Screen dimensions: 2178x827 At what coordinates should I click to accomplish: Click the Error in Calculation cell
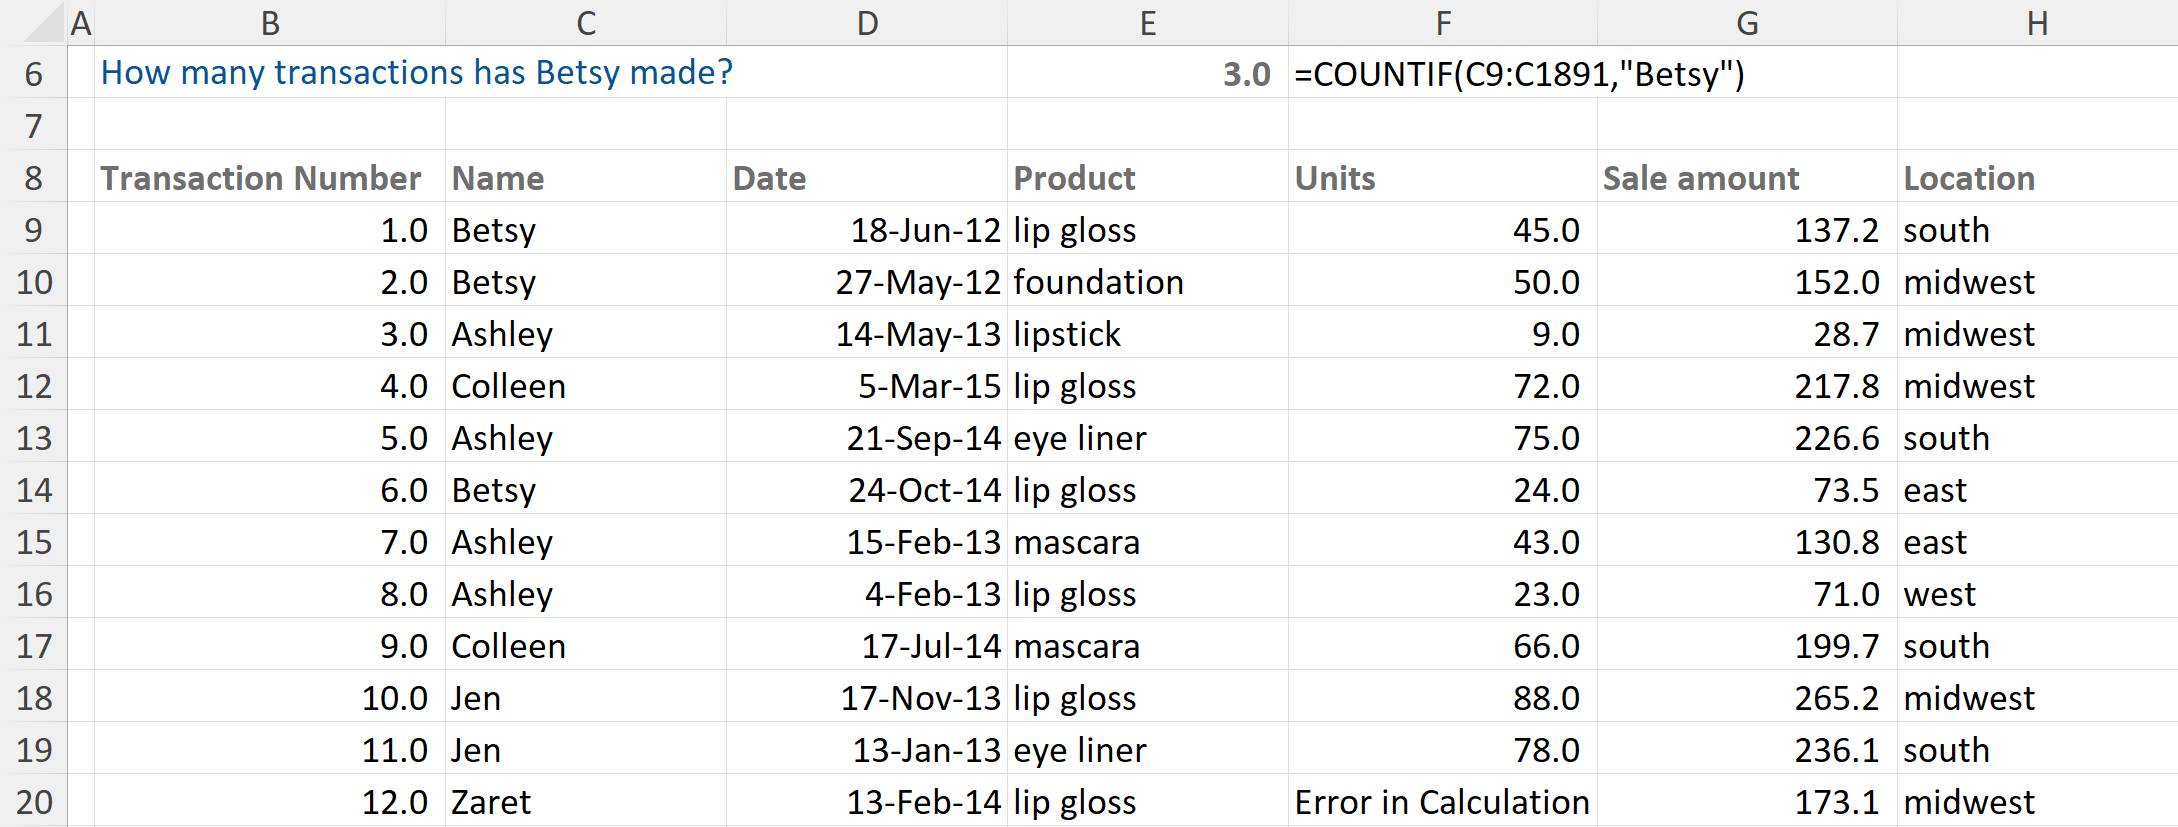coord(1442,802)
